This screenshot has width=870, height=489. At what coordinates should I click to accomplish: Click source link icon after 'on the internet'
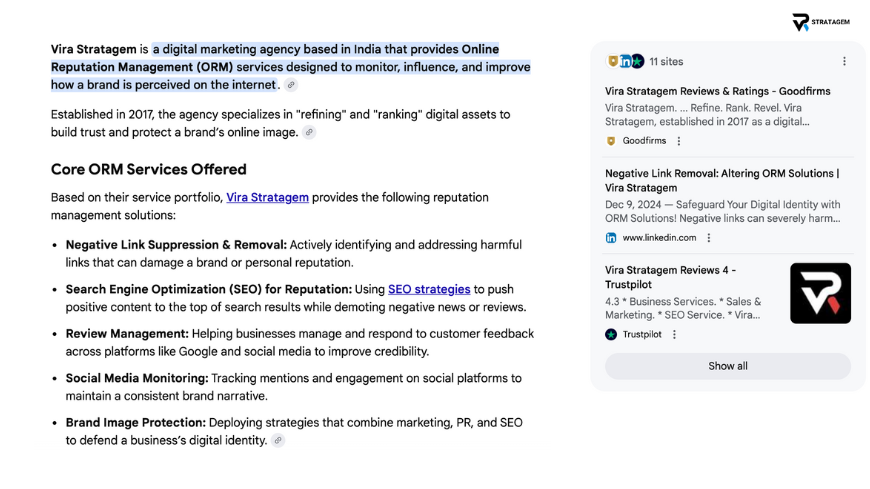point(291,85)
